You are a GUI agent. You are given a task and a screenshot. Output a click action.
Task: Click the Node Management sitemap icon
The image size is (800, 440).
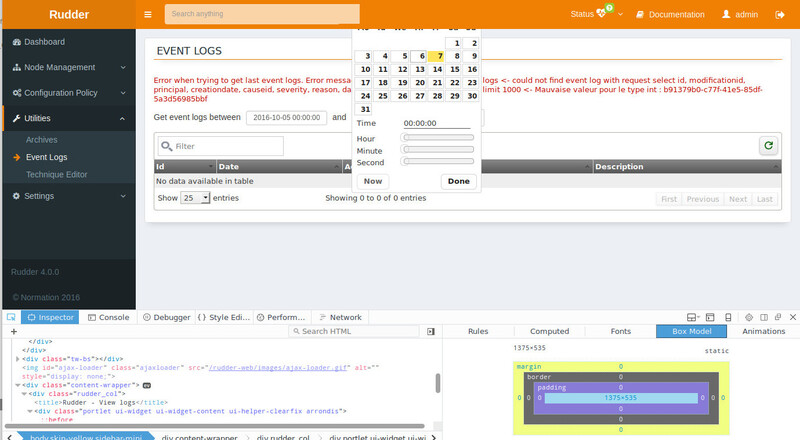coord(17,67)
